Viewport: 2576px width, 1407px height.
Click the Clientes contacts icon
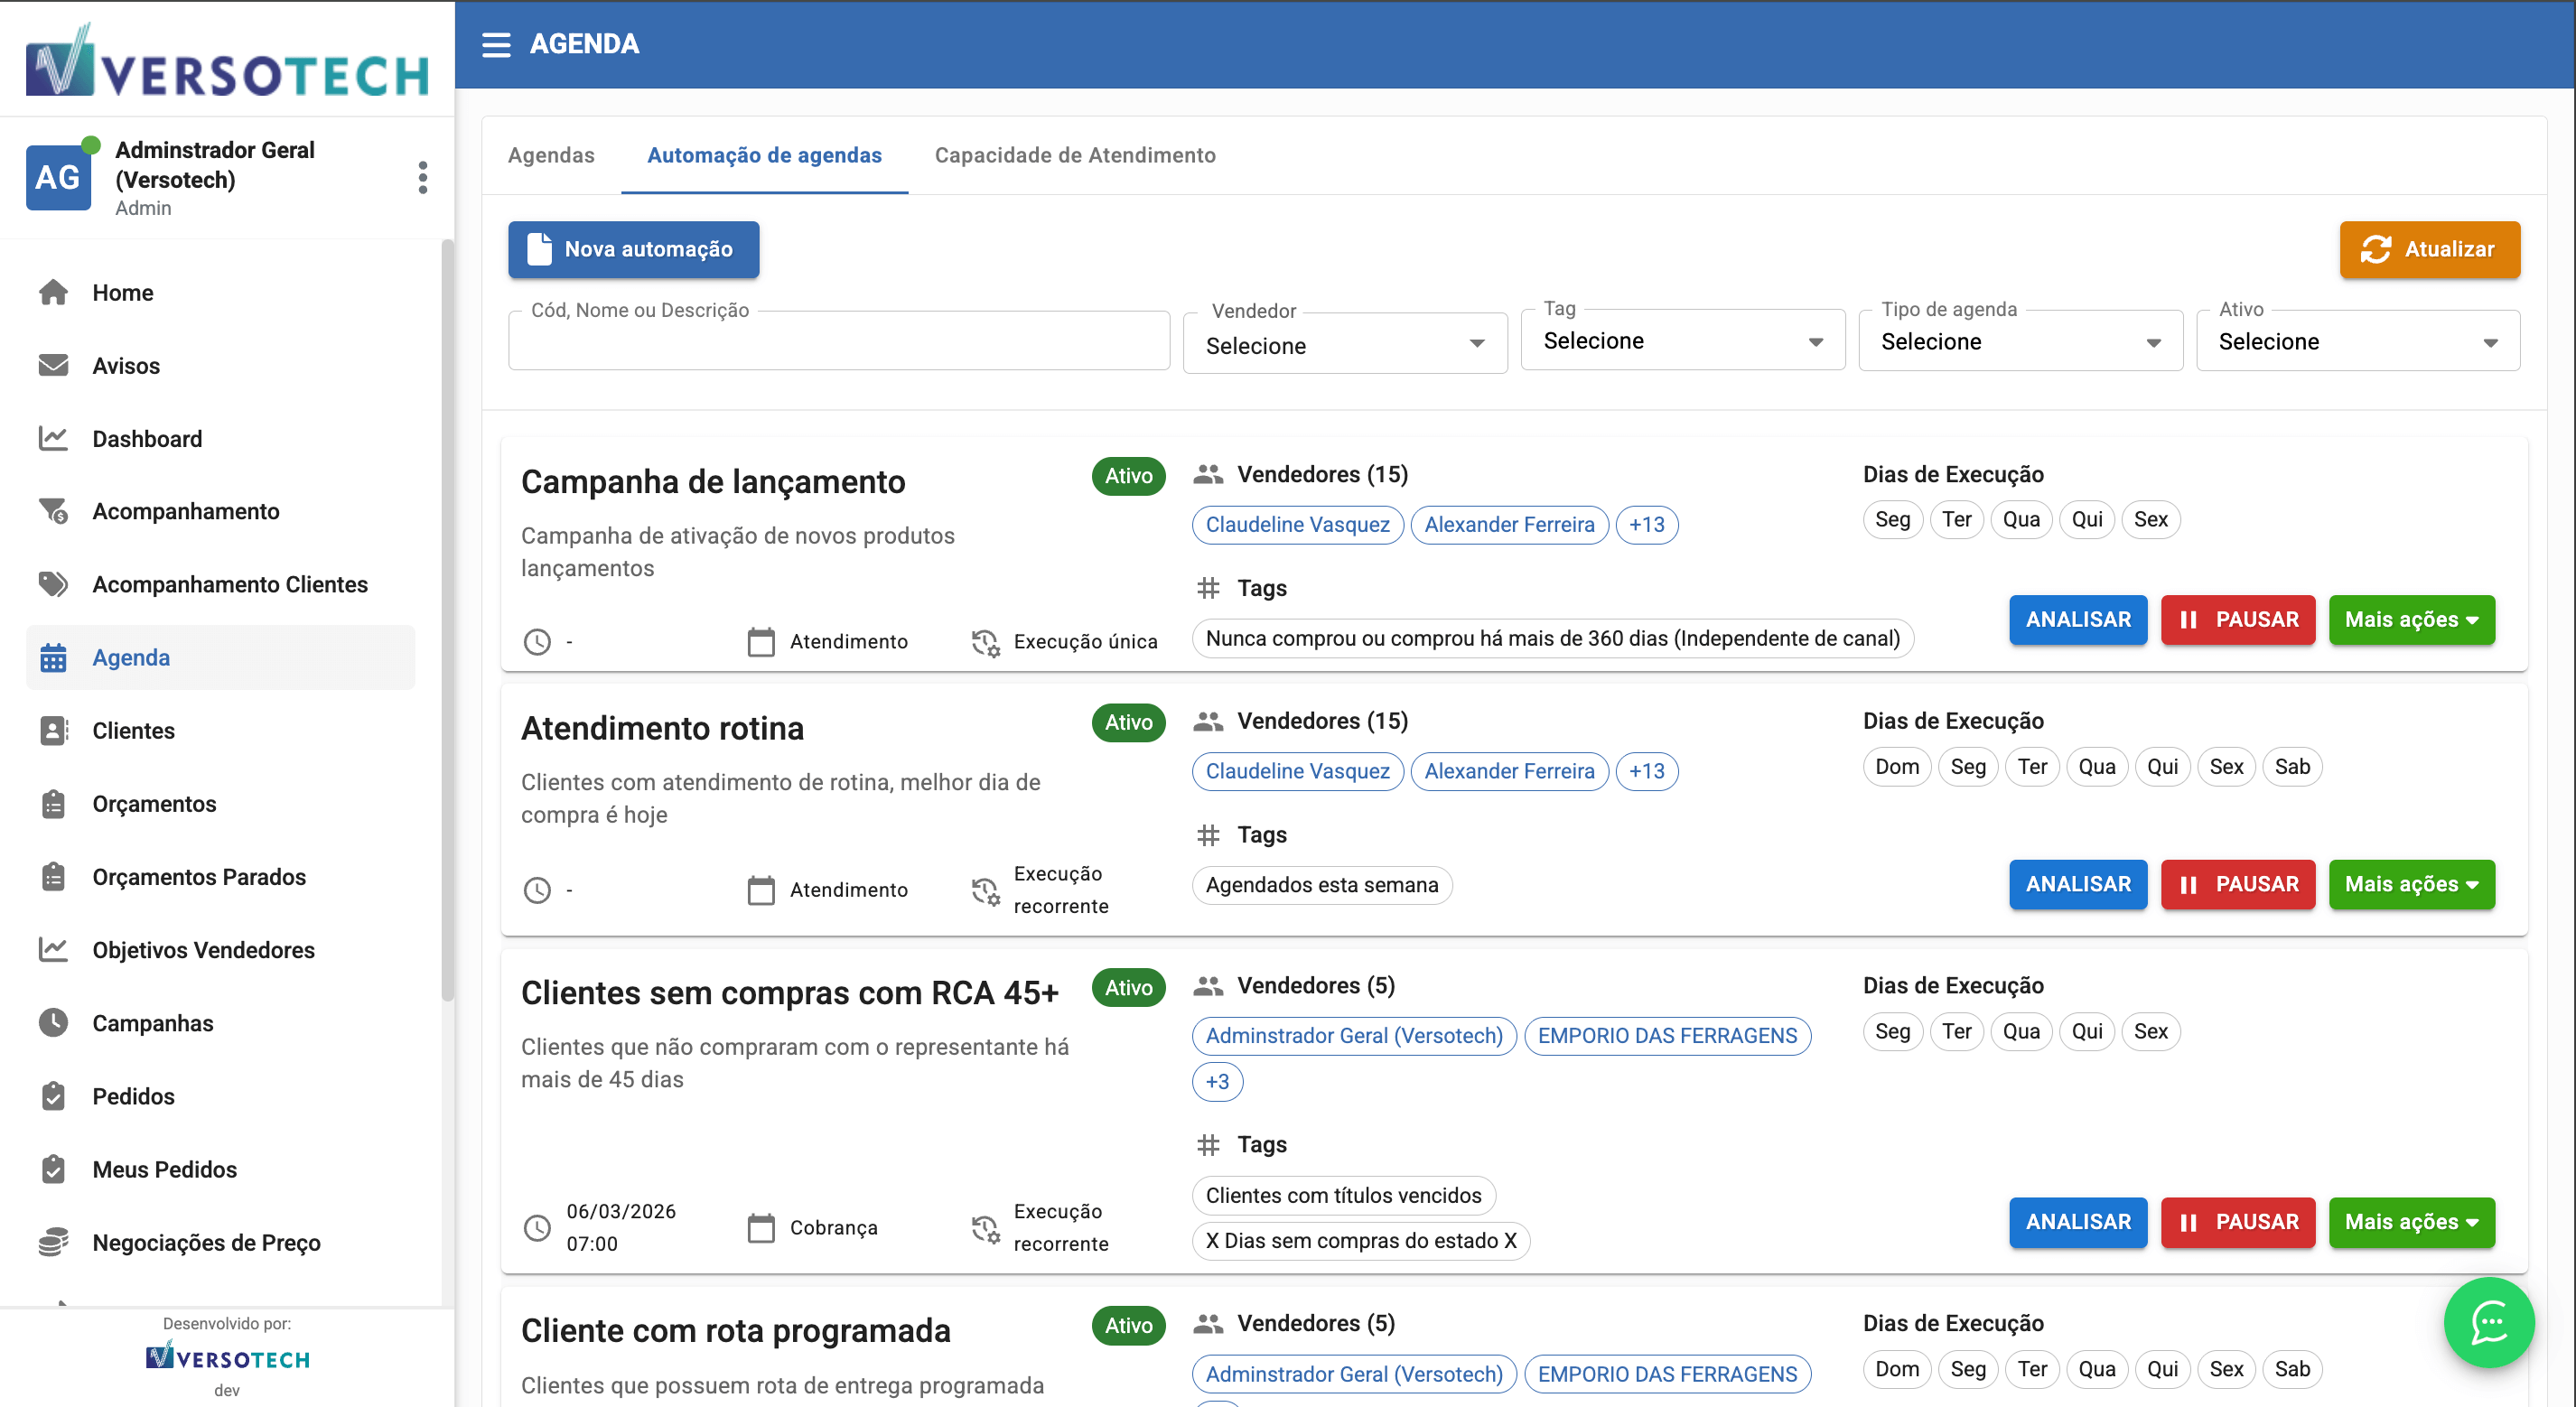pyautogui.click(x=53, y=730)
